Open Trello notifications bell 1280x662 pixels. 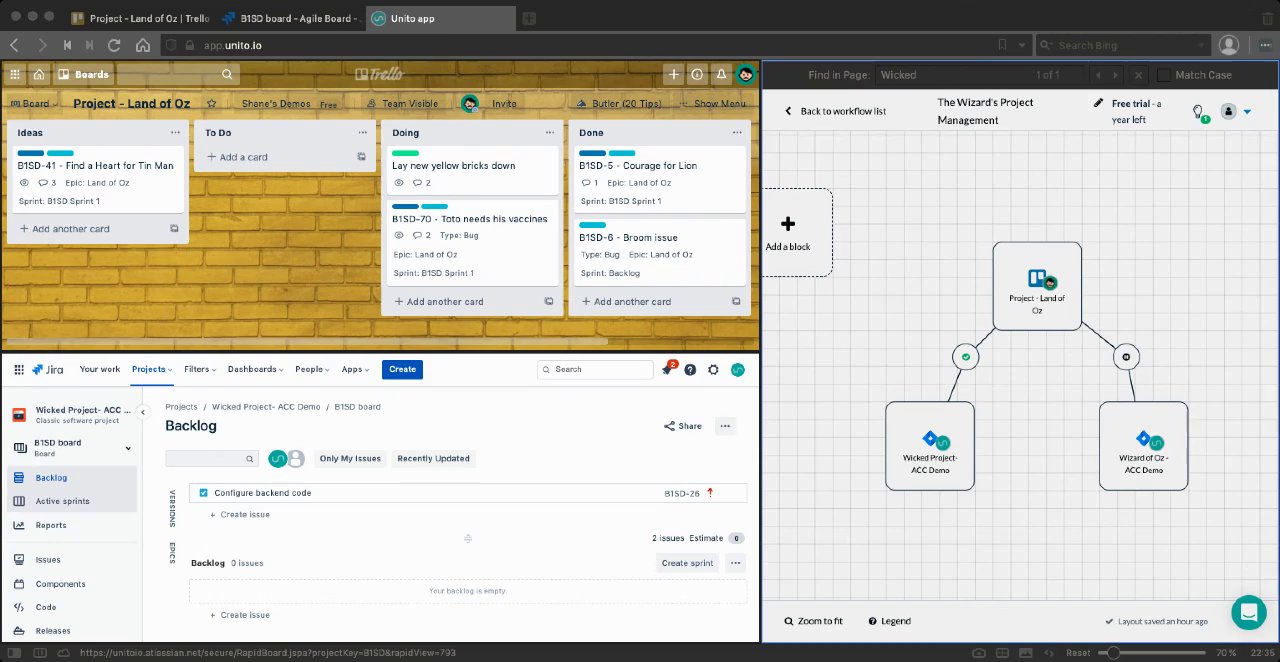(721, 74)
